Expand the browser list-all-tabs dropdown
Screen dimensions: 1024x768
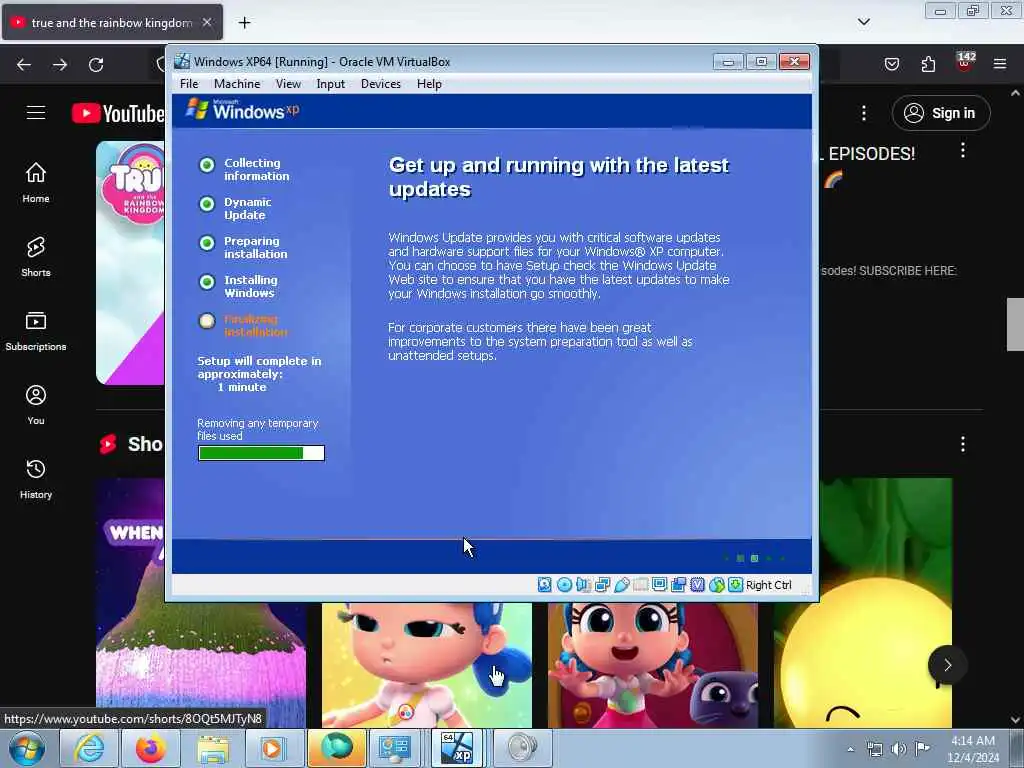pos(863,22)
